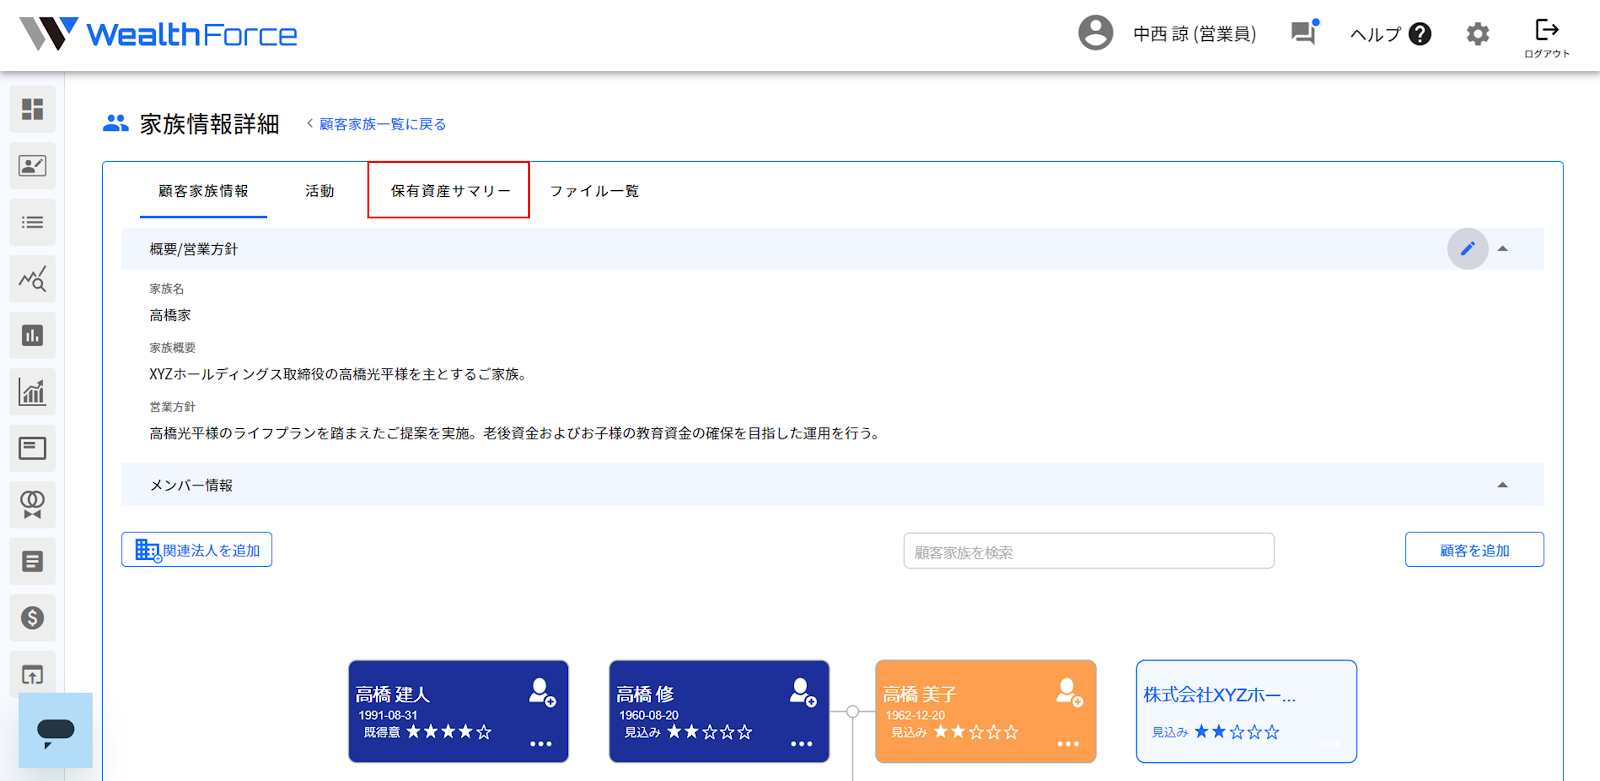
Task: Click the 顧客を追加 button
Action: (x=1474, y=550)
